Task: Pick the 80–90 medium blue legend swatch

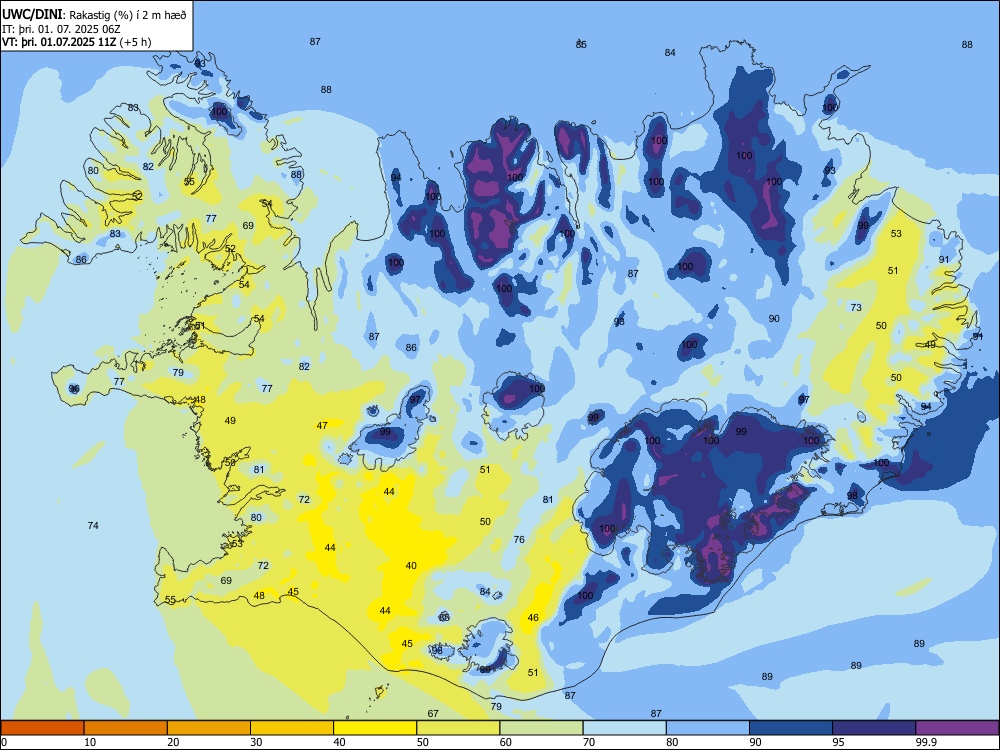Action: [708, 728]
